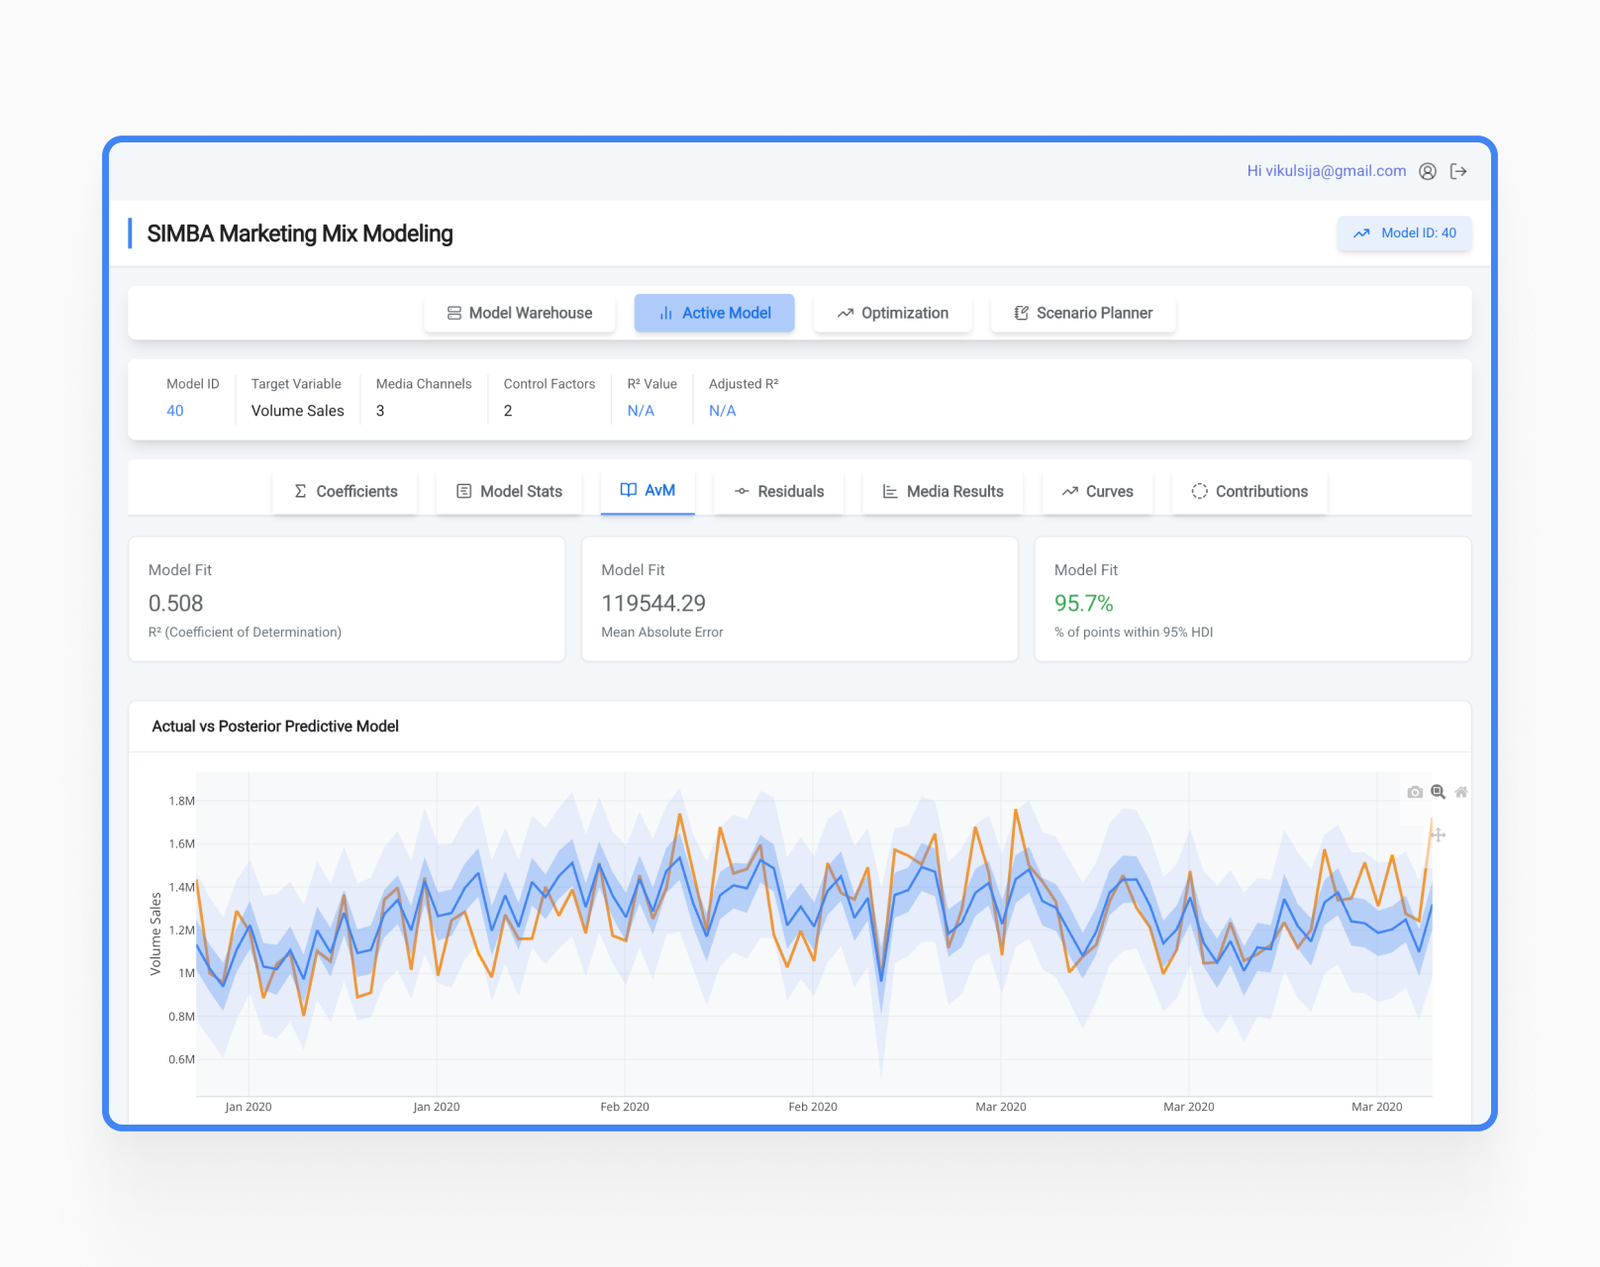This screenshot has height=1267, width=1600.
Task: Switch to the Active Model view
Action: coord(714,312)
